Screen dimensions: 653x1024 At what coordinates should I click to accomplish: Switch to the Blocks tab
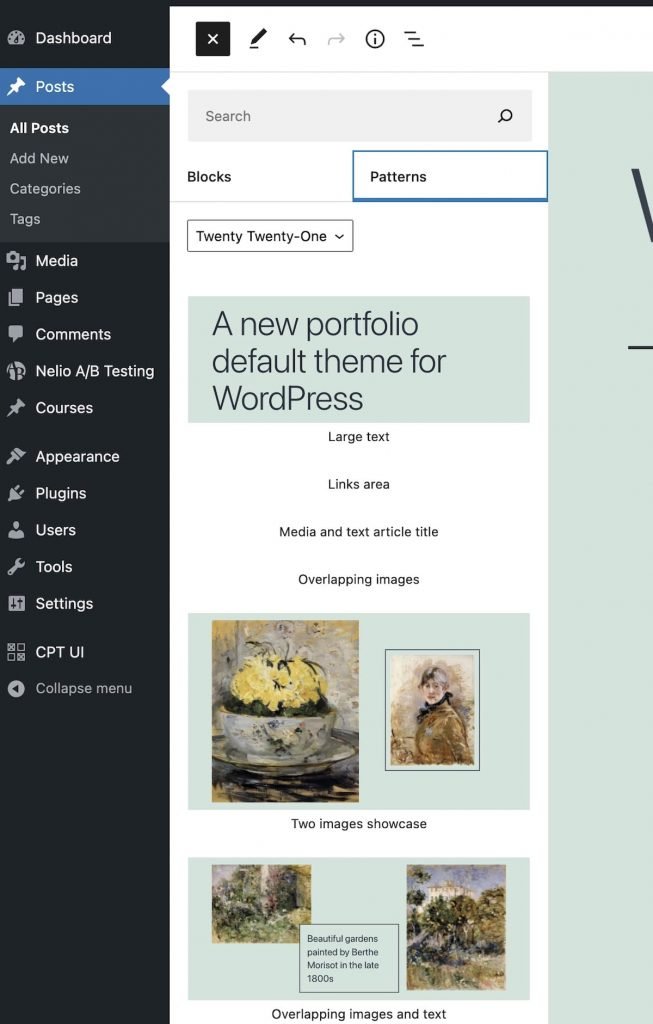click(261, 177)
